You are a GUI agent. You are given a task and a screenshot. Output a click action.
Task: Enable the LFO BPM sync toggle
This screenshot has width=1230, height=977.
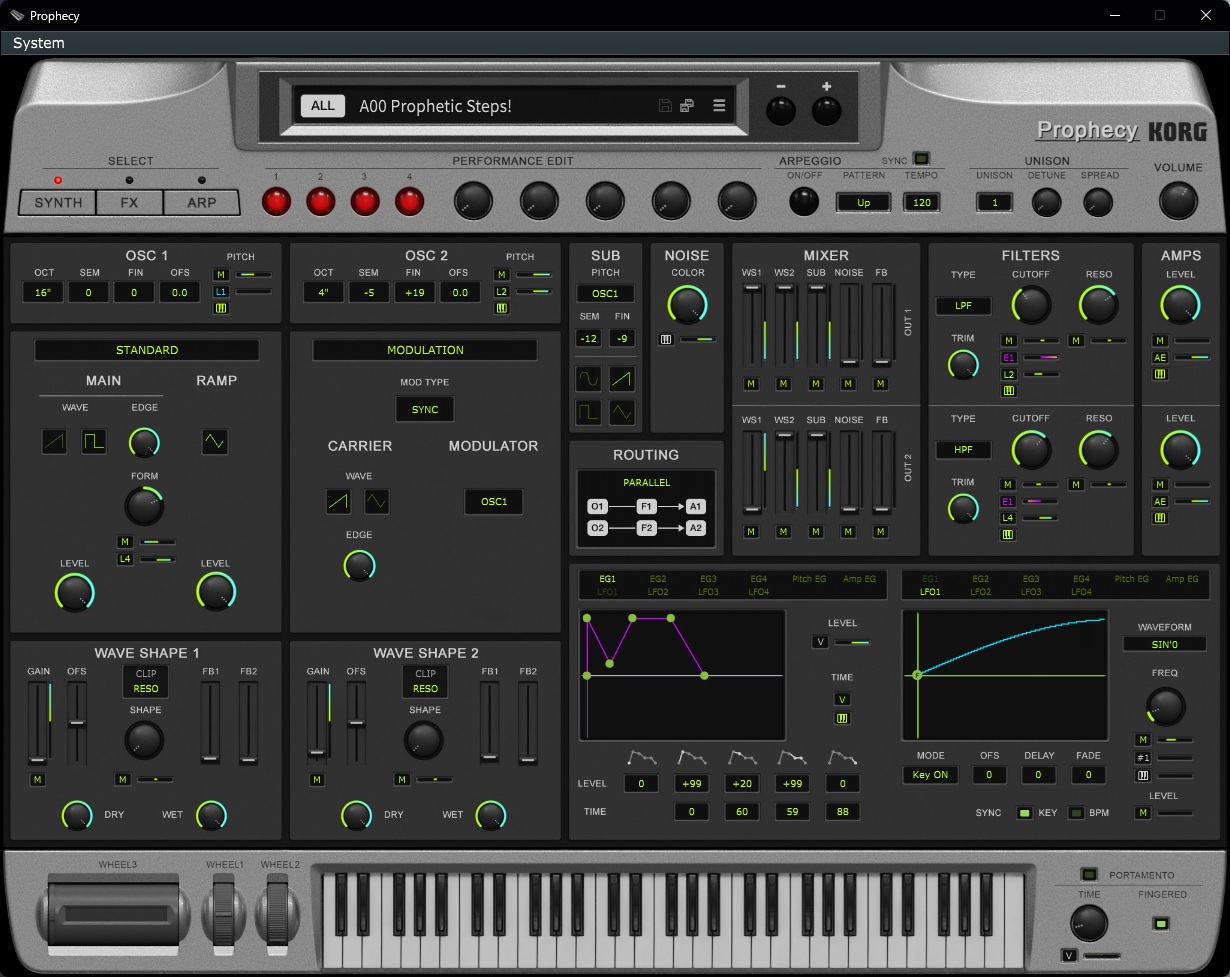[x=1076, y=813]
